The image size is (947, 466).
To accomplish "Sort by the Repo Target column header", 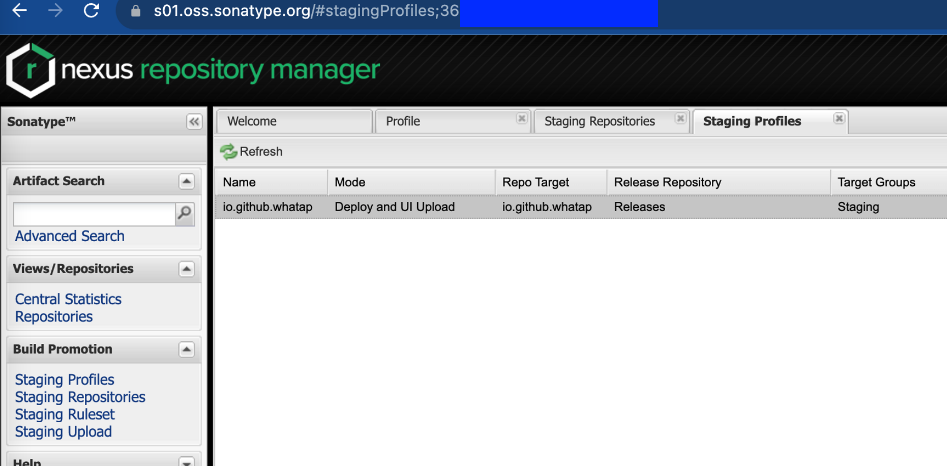I will (551, 182).
